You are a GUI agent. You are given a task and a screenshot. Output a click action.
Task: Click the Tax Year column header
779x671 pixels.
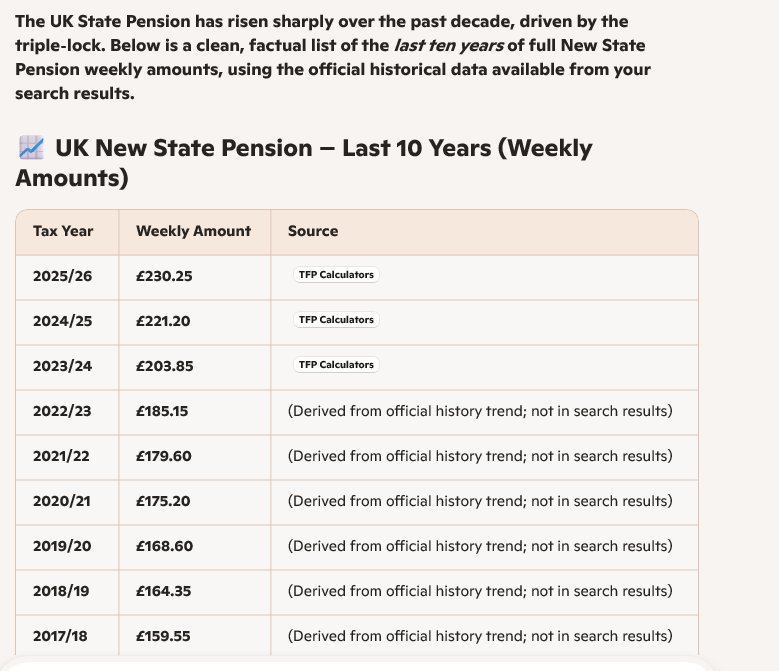63,231
